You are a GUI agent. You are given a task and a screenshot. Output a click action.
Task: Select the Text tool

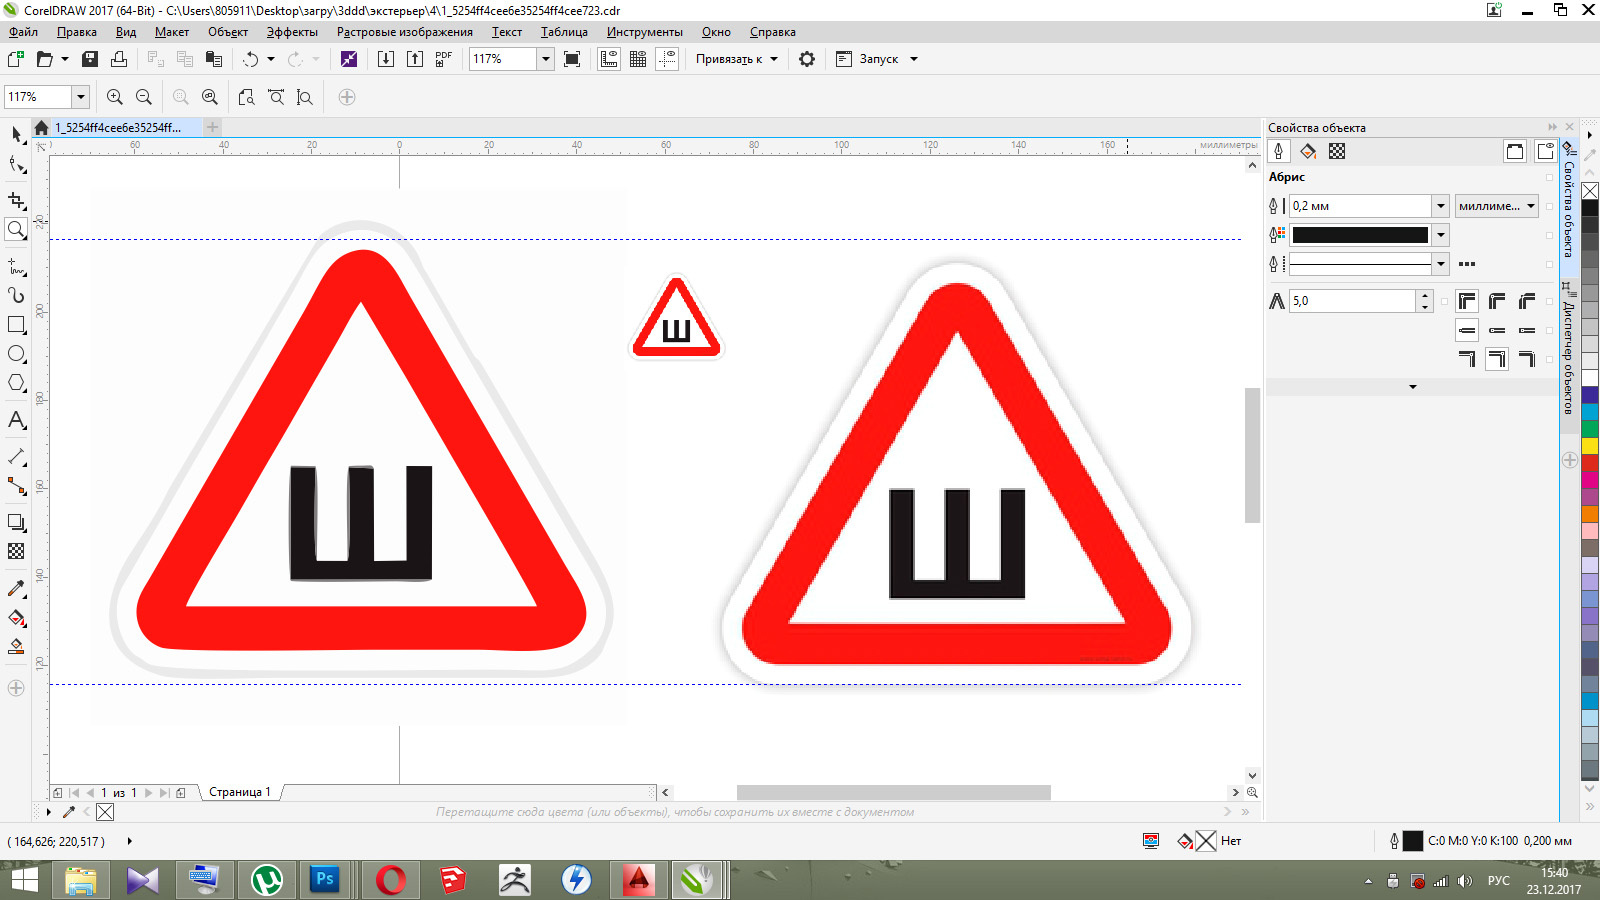(x=16, y=420)
